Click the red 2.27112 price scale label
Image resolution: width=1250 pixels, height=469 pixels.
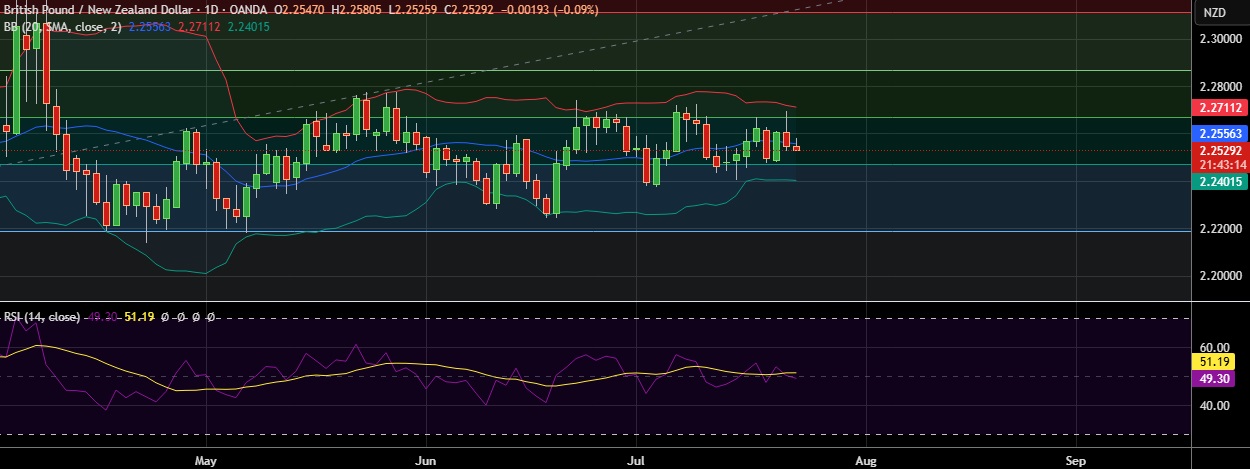point(1221,108)
